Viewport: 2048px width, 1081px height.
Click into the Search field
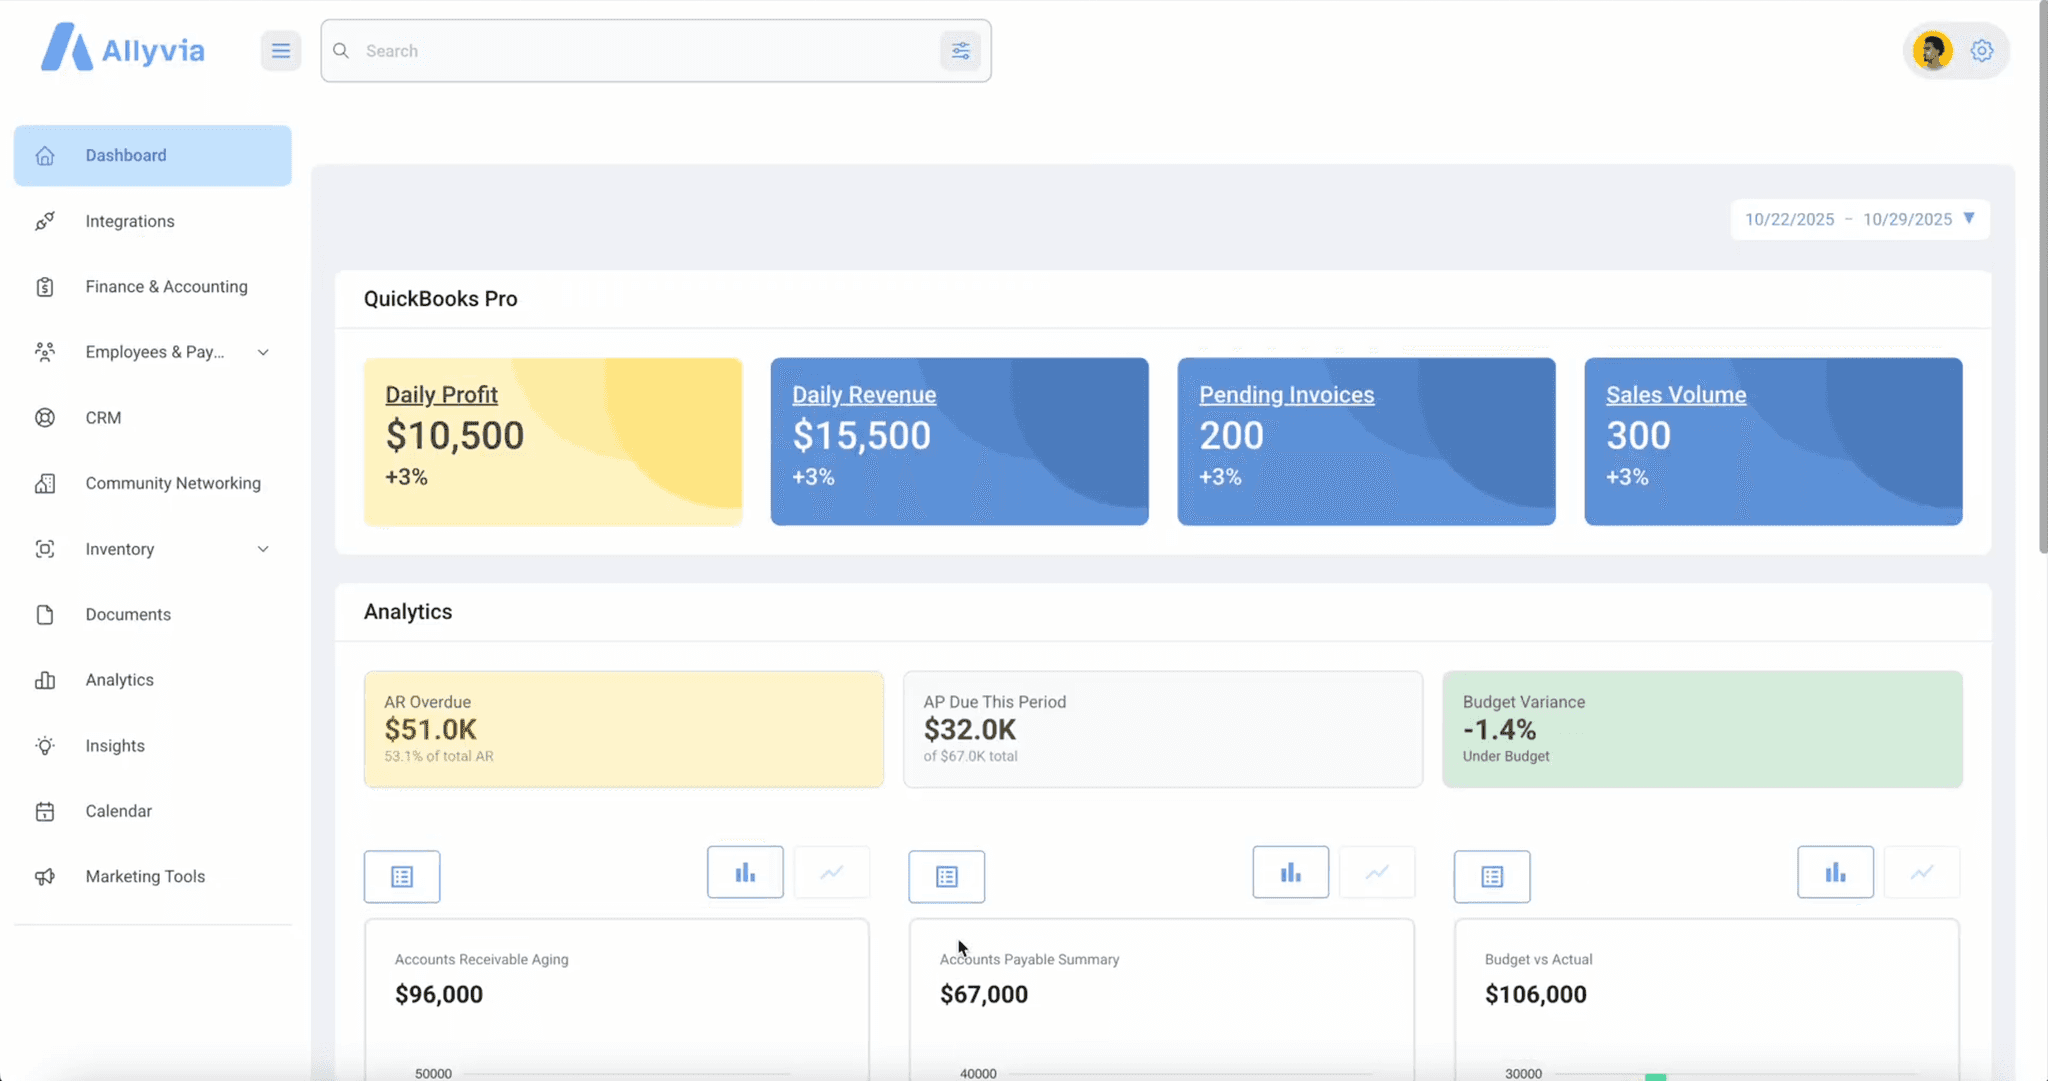coord(640,51)
